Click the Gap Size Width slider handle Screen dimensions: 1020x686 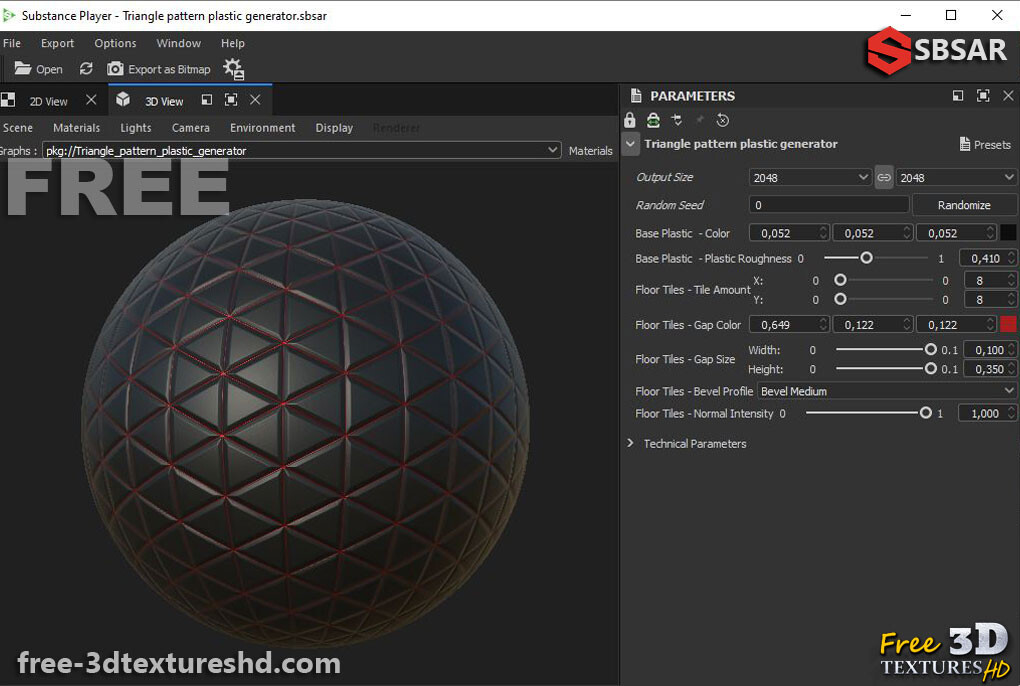[930, 349]
